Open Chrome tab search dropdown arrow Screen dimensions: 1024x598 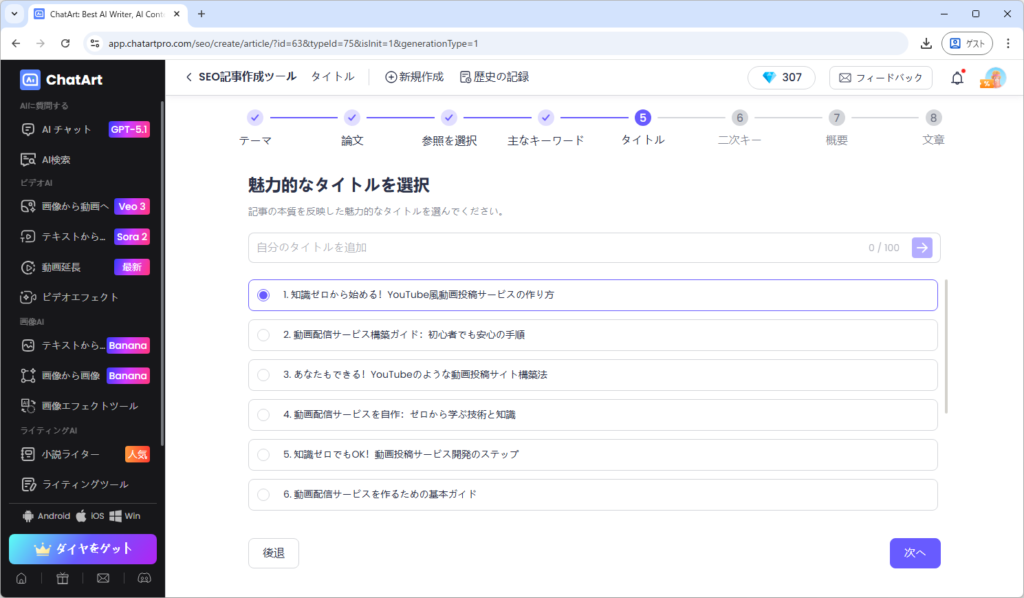[x=14, y=14]
